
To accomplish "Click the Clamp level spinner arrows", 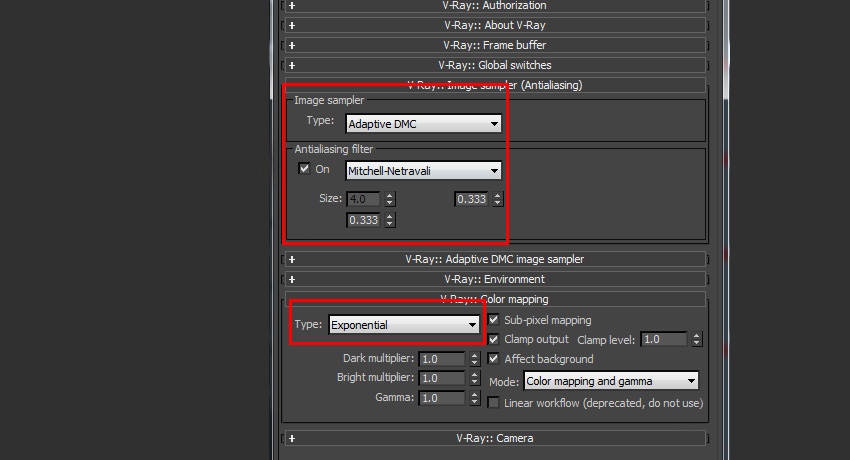I will tap(697, 340).
